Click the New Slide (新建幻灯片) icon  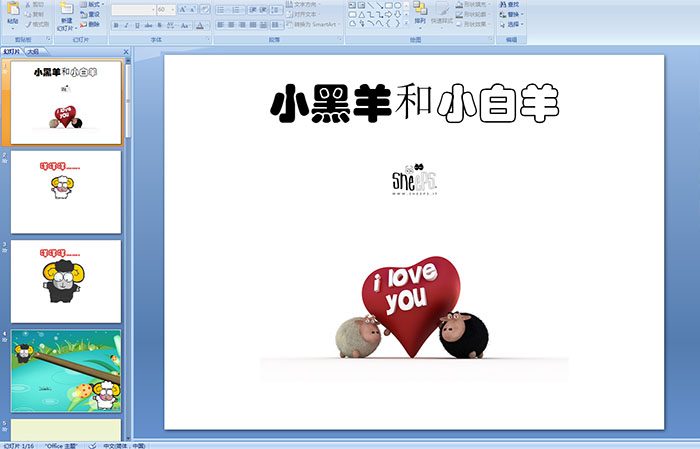click(67, 8)
